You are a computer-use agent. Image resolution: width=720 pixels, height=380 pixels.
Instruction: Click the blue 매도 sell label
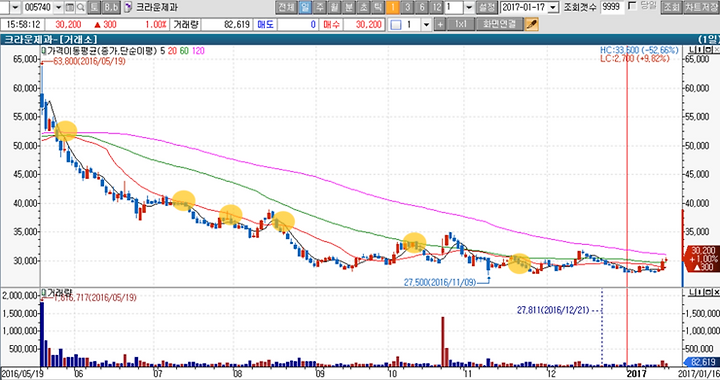265,24
